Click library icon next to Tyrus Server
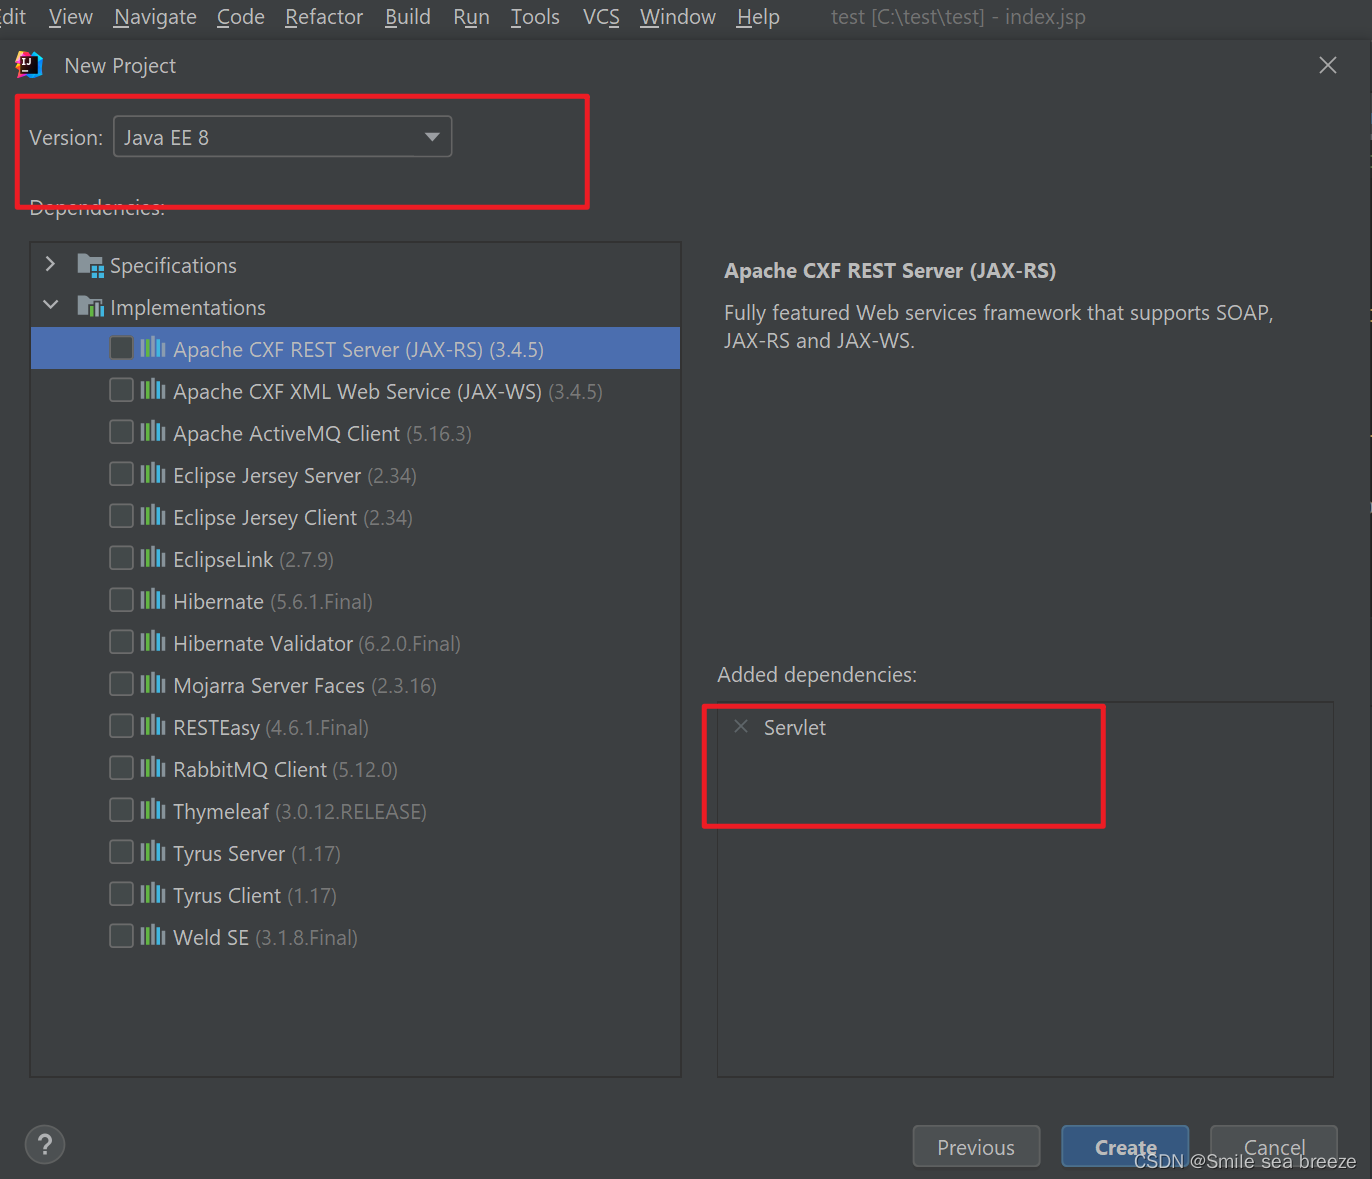 pos(153,852)
